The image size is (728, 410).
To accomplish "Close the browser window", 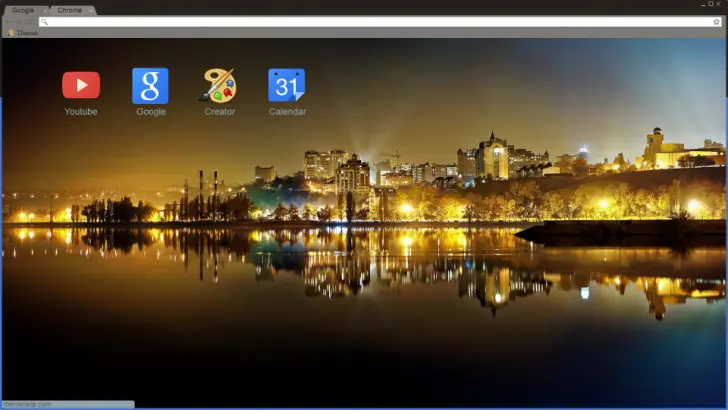I will tap(720, 4).
